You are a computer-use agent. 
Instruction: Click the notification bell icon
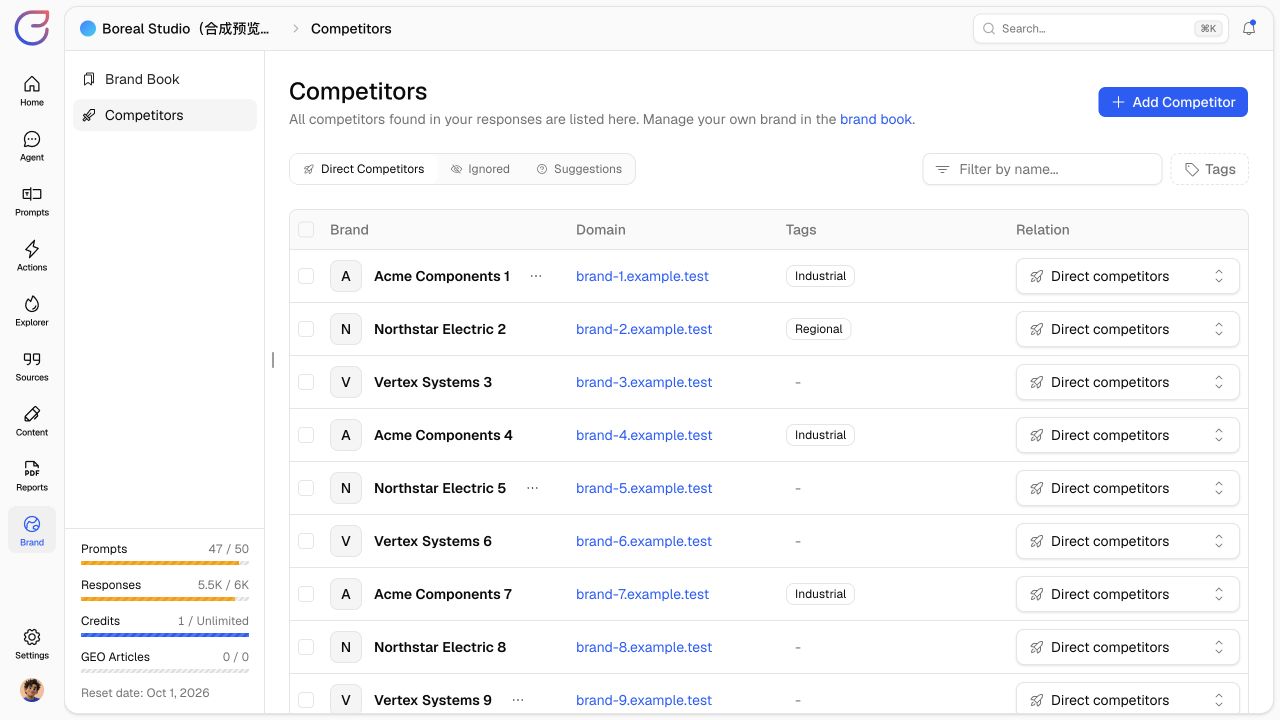[x=1249, y=29]
